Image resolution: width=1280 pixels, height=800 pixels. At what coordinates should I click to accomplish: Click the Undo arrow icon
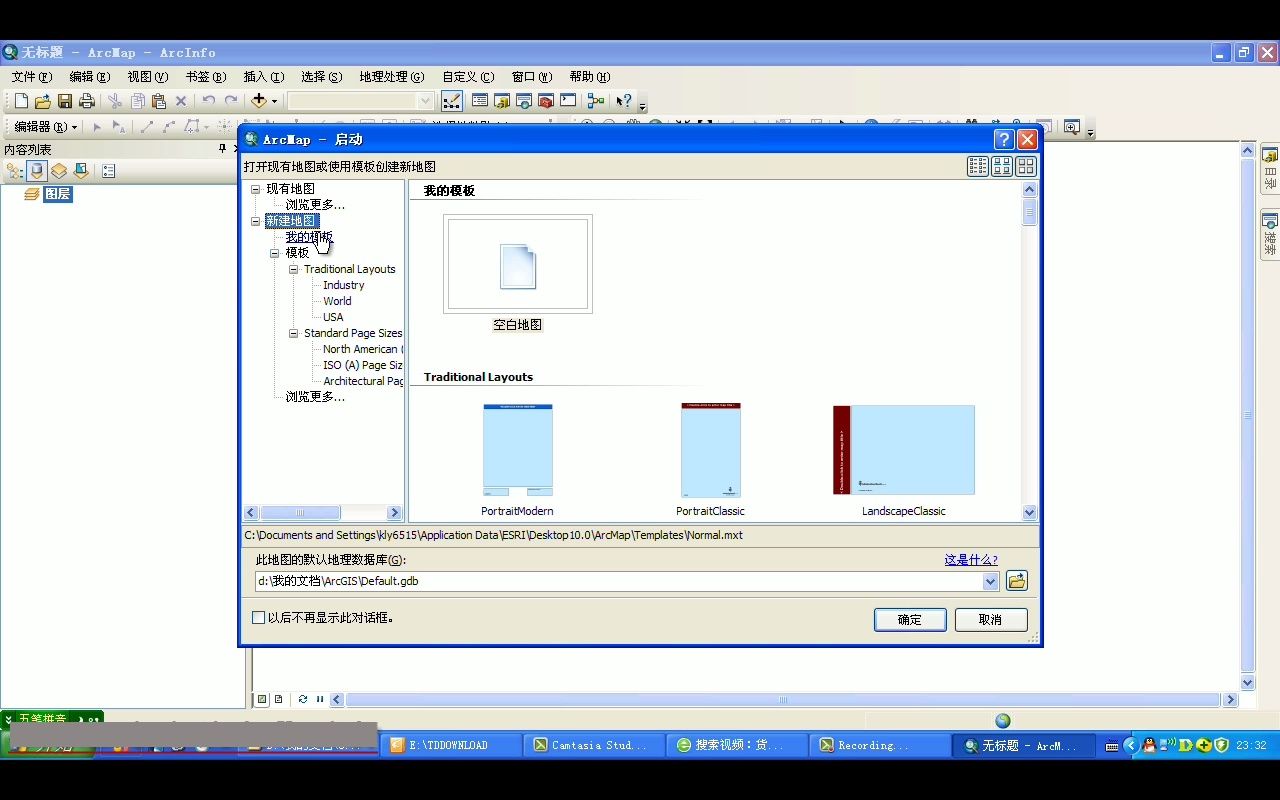pos(208,101)
